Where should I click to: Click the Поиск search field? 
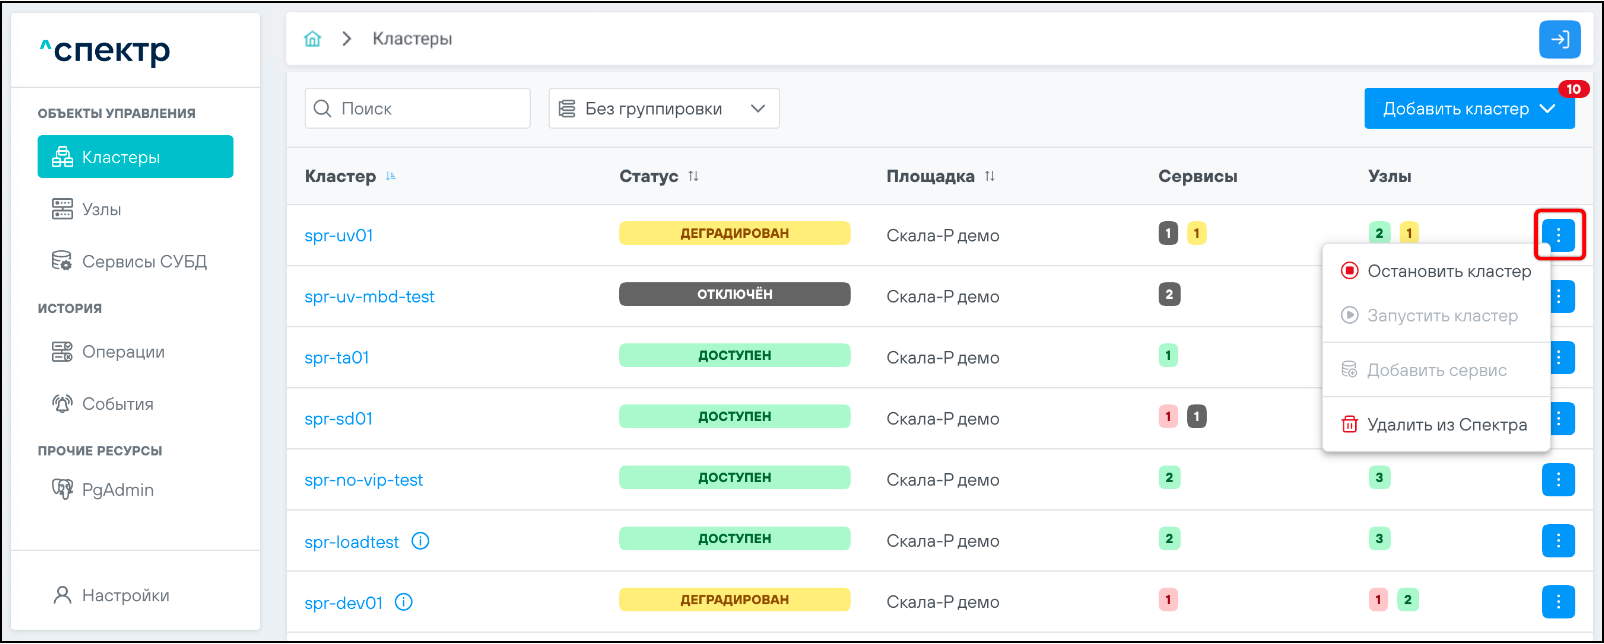(x=418, y=109)
